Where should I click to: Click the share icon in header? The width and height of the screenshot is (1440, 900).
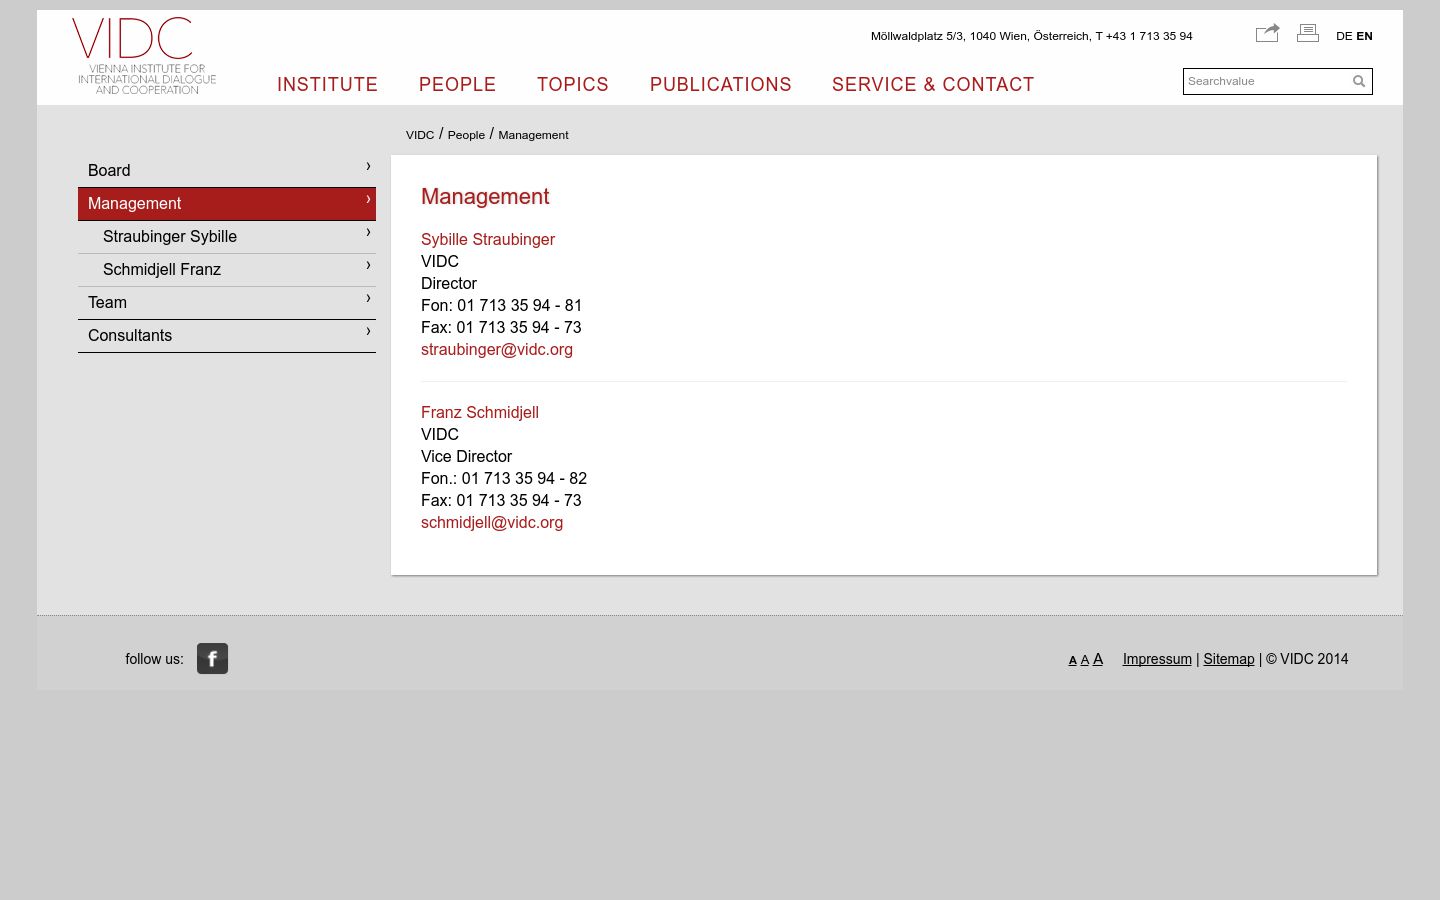tap(1267, 33)
